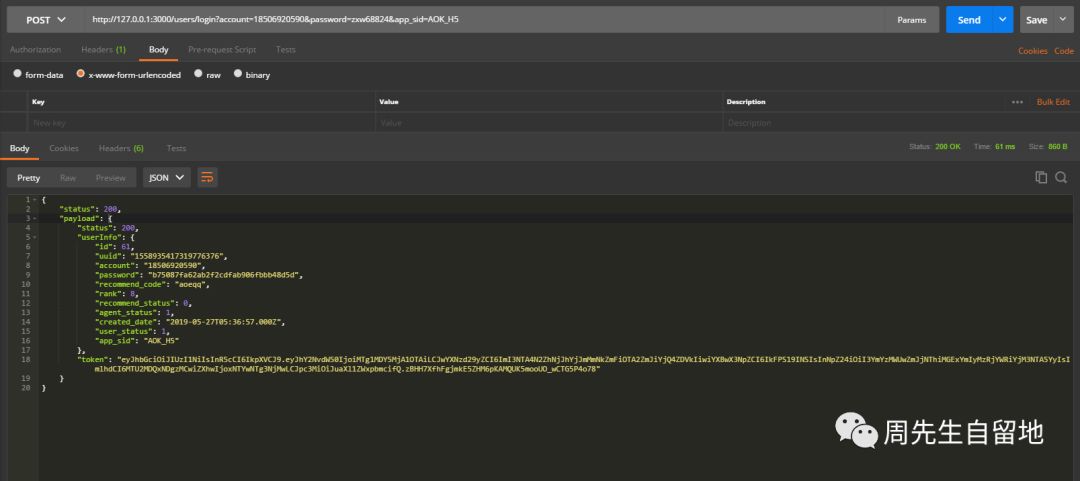Click the "password" hash value
Viewport: 1080px width, 481px height.
225,274
